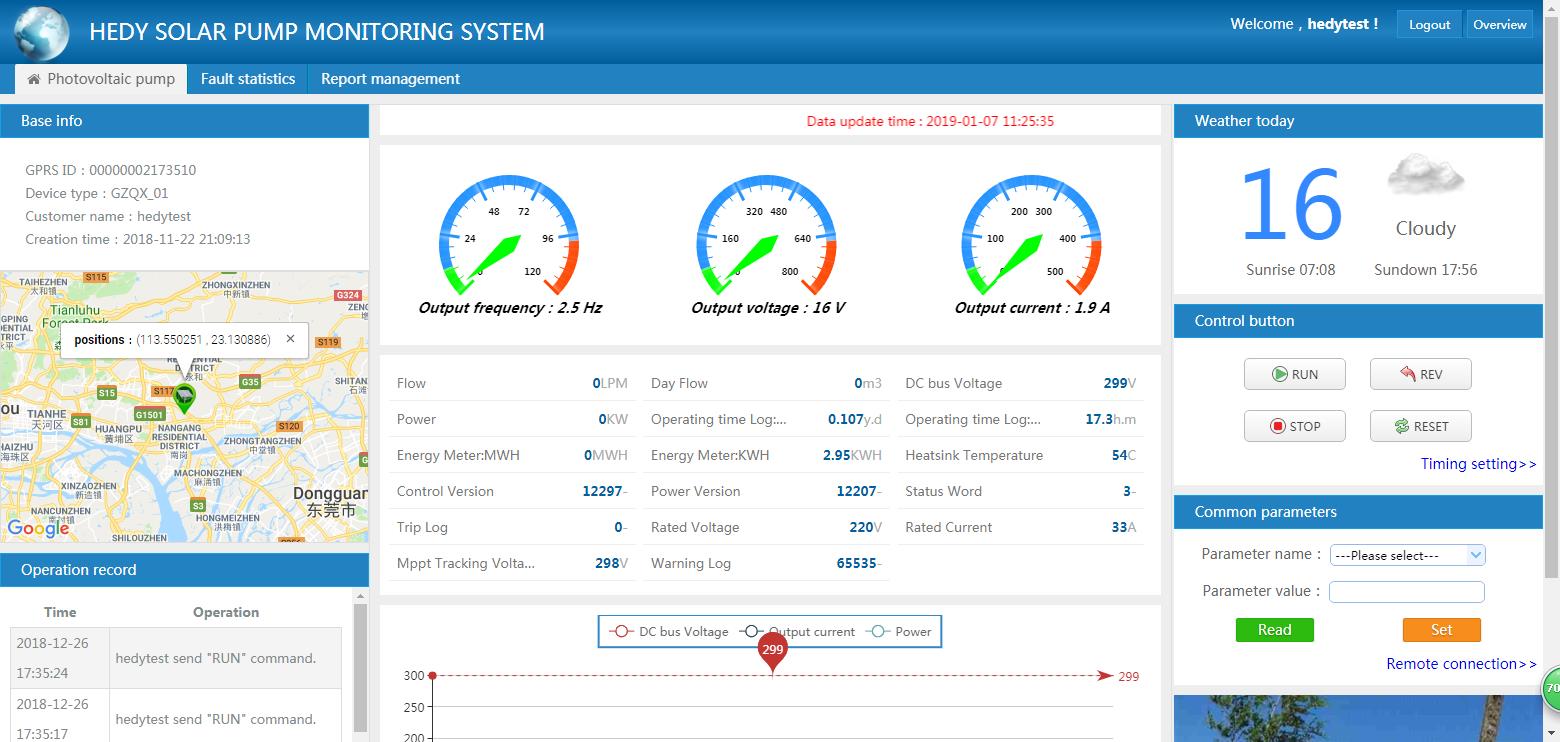
Task: Click the green pump marker on the map
Action: [x=184, y=398]
